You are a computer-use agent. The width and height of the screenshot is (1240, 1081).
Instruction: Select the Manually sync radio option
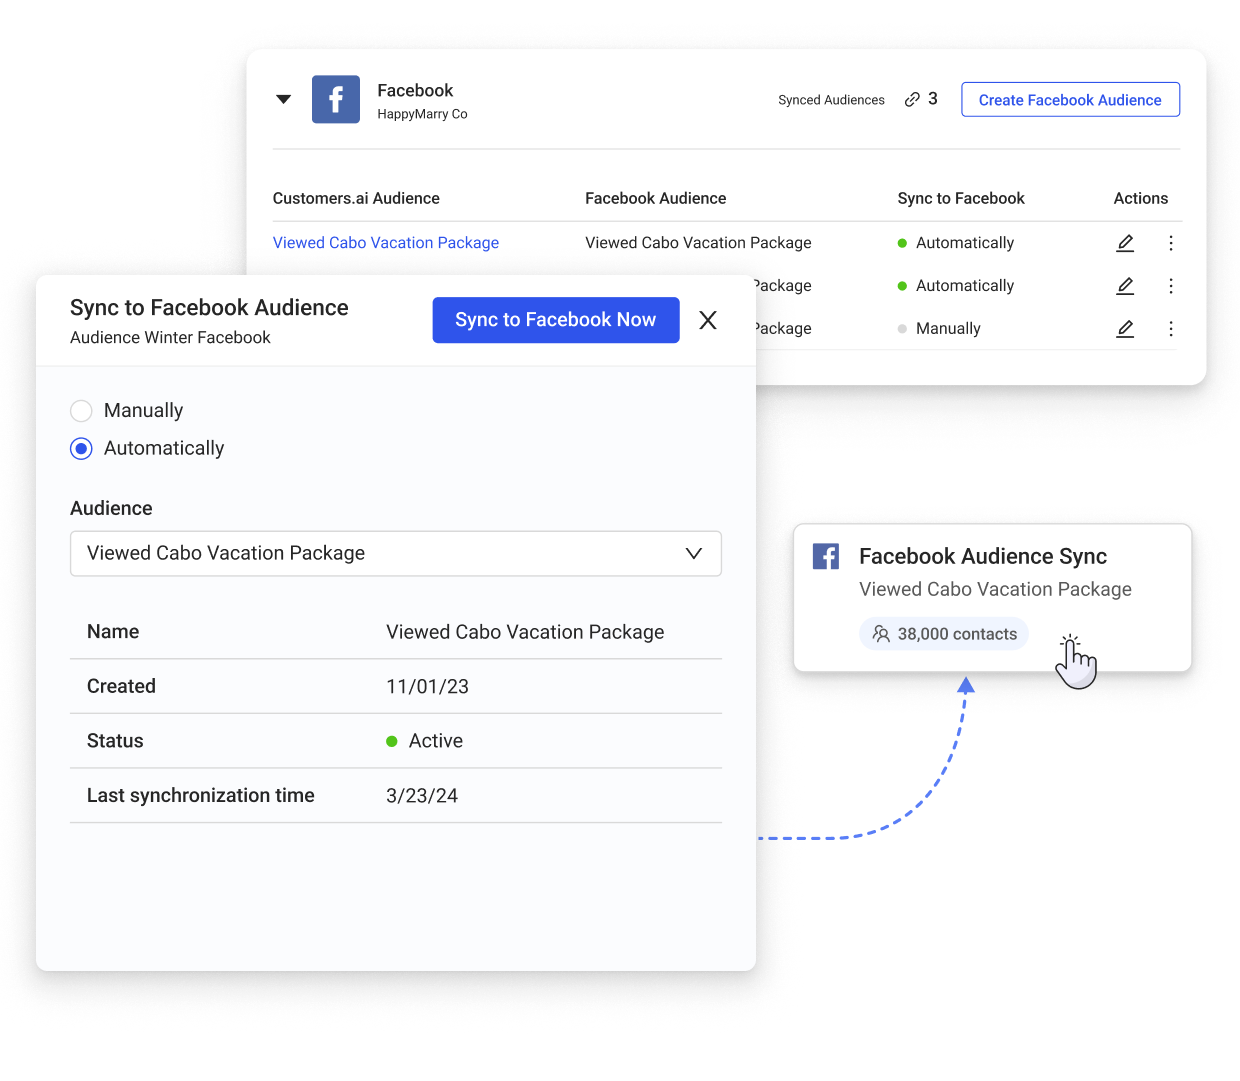point(82,411)
